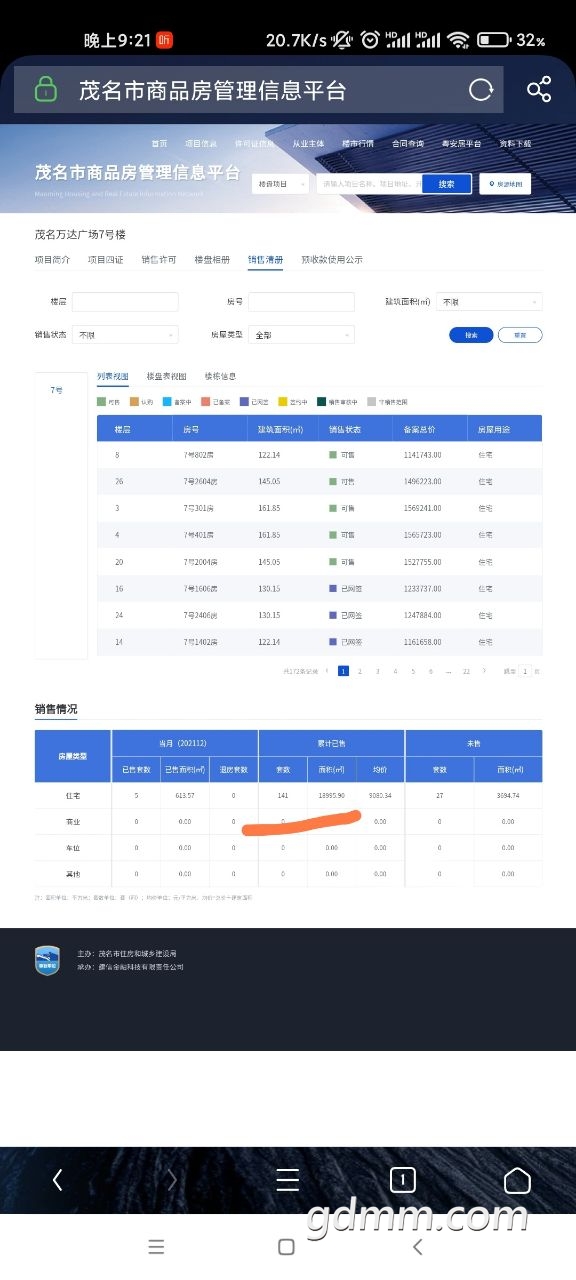Click the blue 搜索 button in header
This screenshot has height=1280, width=576.
click(446, 184)
